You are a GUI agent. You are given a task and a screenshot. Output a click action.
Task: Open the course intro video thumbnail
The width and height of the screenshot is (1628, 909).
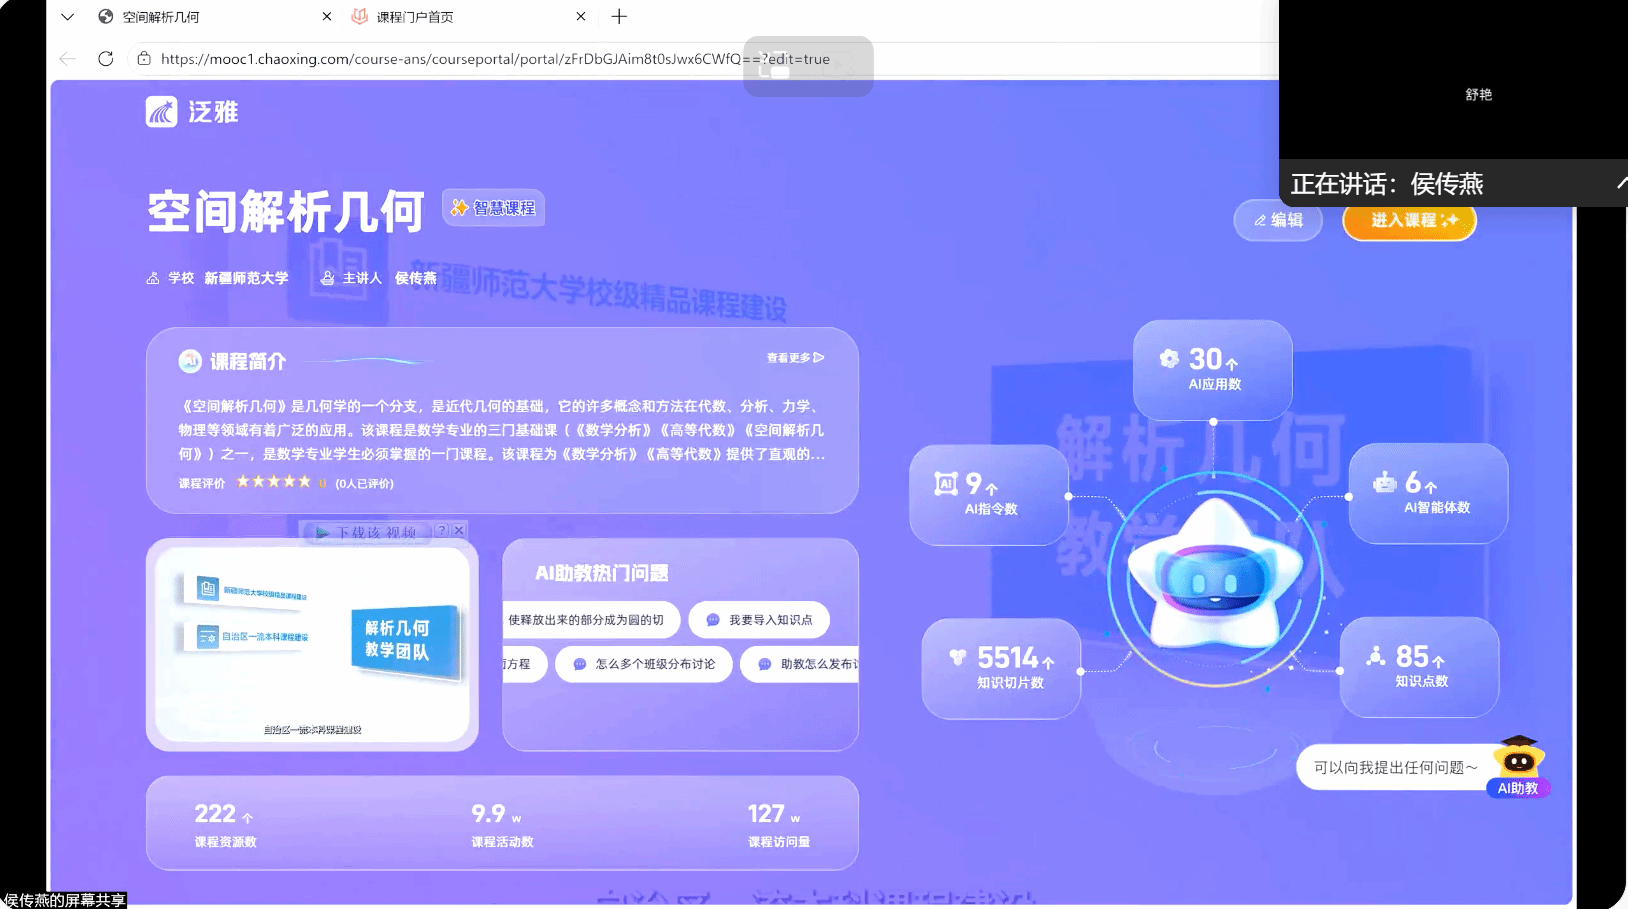[x=312, y=644]
